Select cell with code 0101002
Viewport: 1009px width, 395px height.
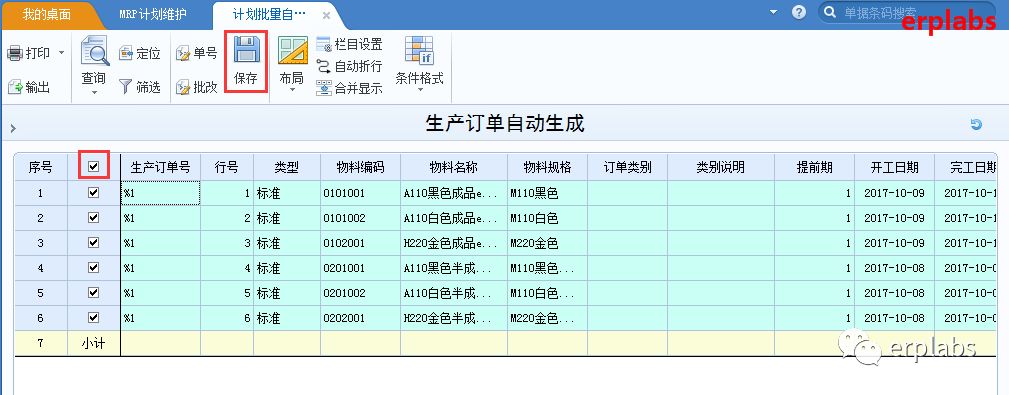[360, 218]
